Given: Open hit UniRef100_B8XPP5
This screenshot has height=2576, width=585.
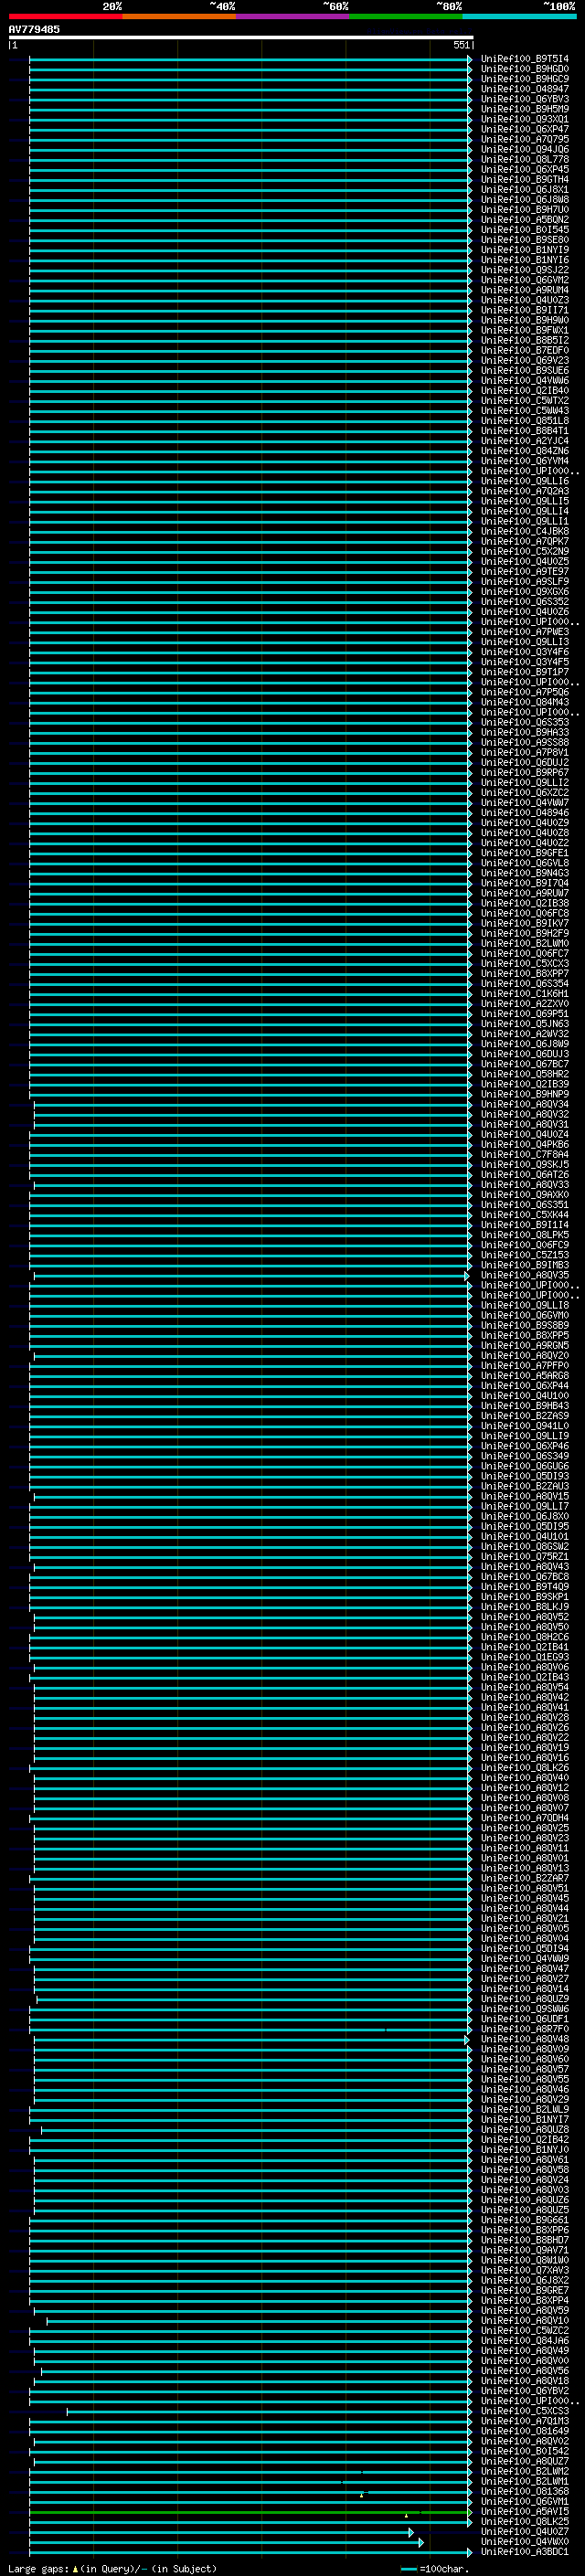Looking at the screenshot, I should click(524, 1335).
